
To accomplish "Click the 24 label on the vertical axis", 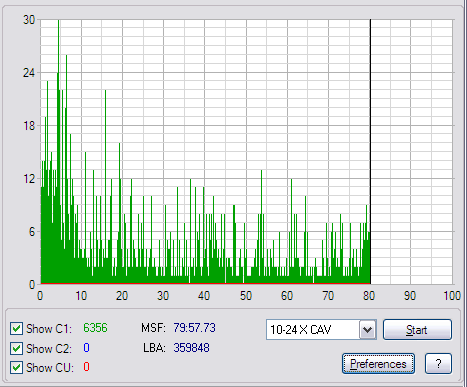I will pyautogui.click(x=29, y=73).
